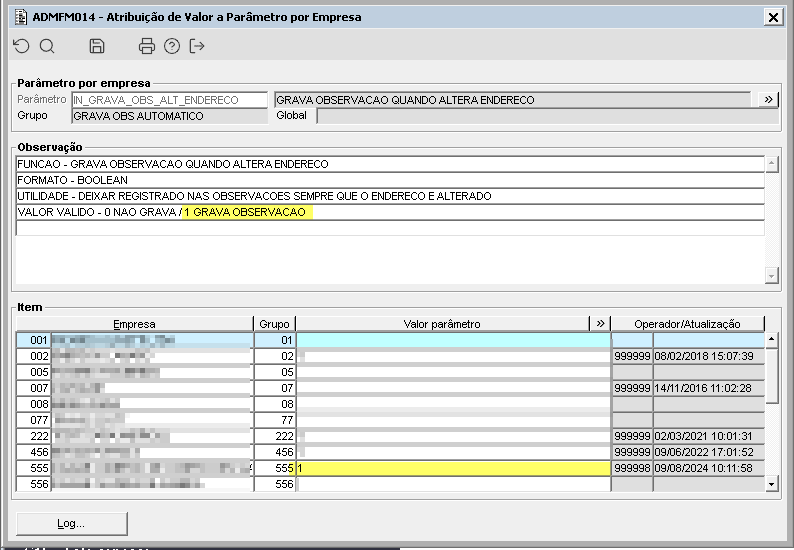Expand Valor parâmetro column with » button
This screenshot has width=794, height=550.
click(x=601, y=324)
